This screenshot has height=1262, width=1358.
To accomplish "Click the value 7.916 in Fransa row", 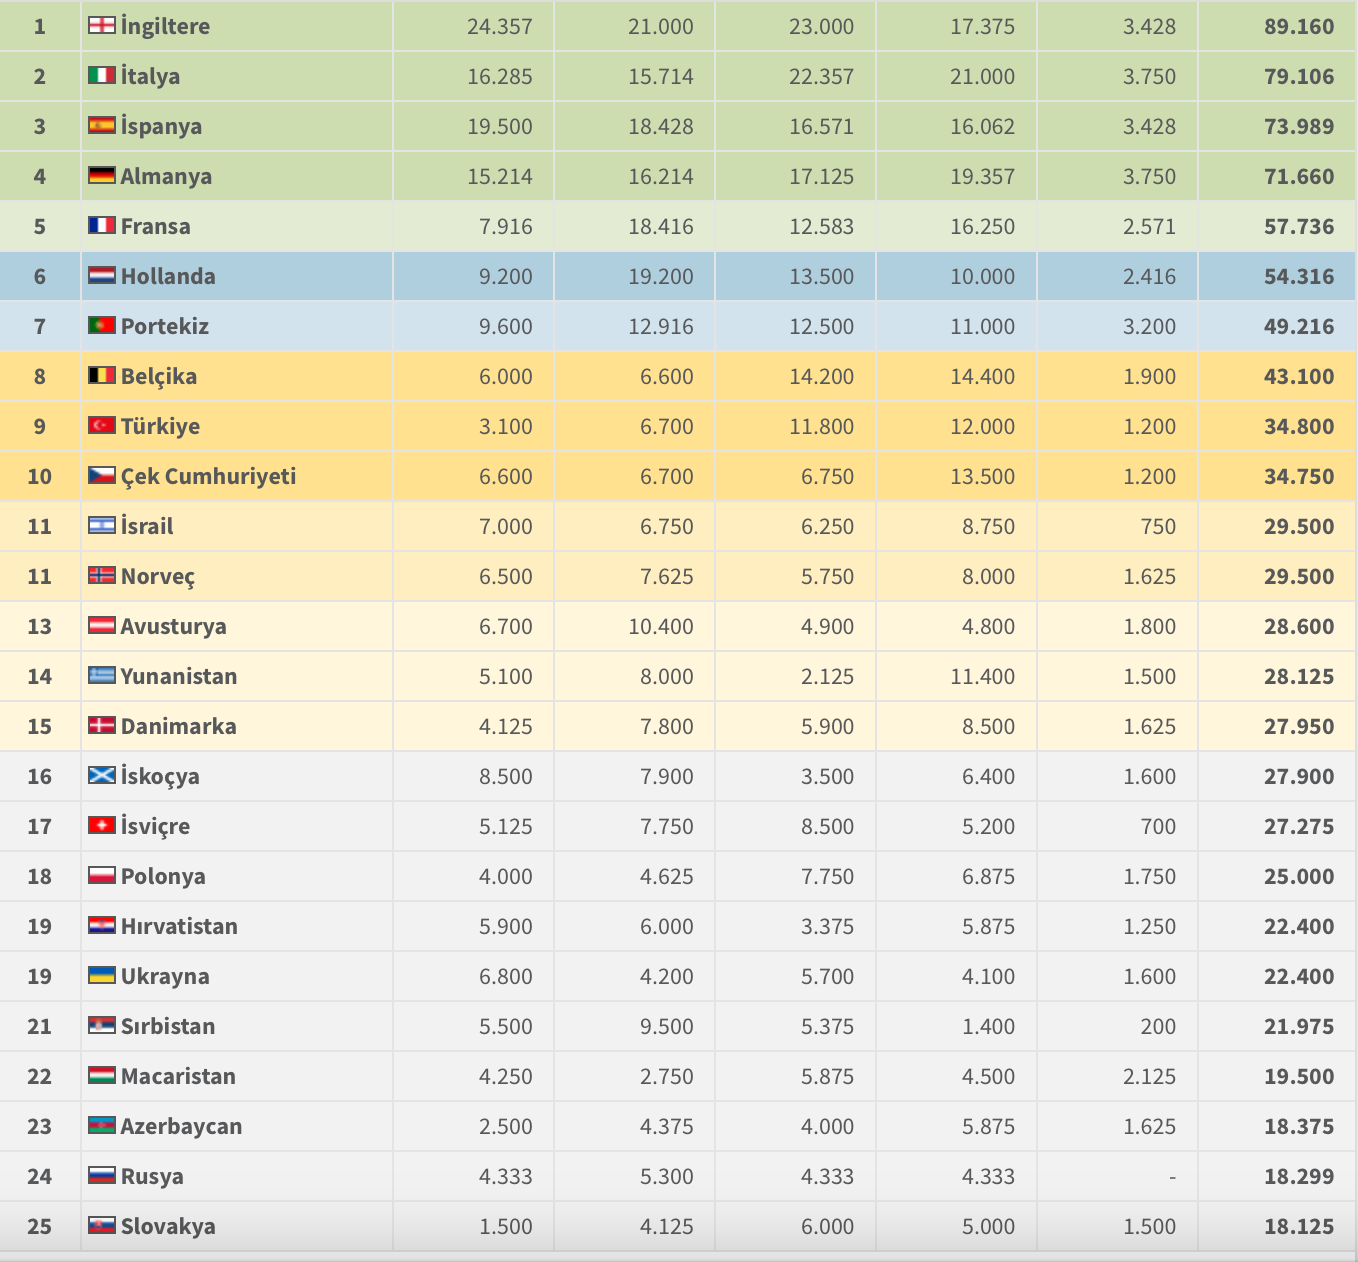I will click(x=506, y=226).
